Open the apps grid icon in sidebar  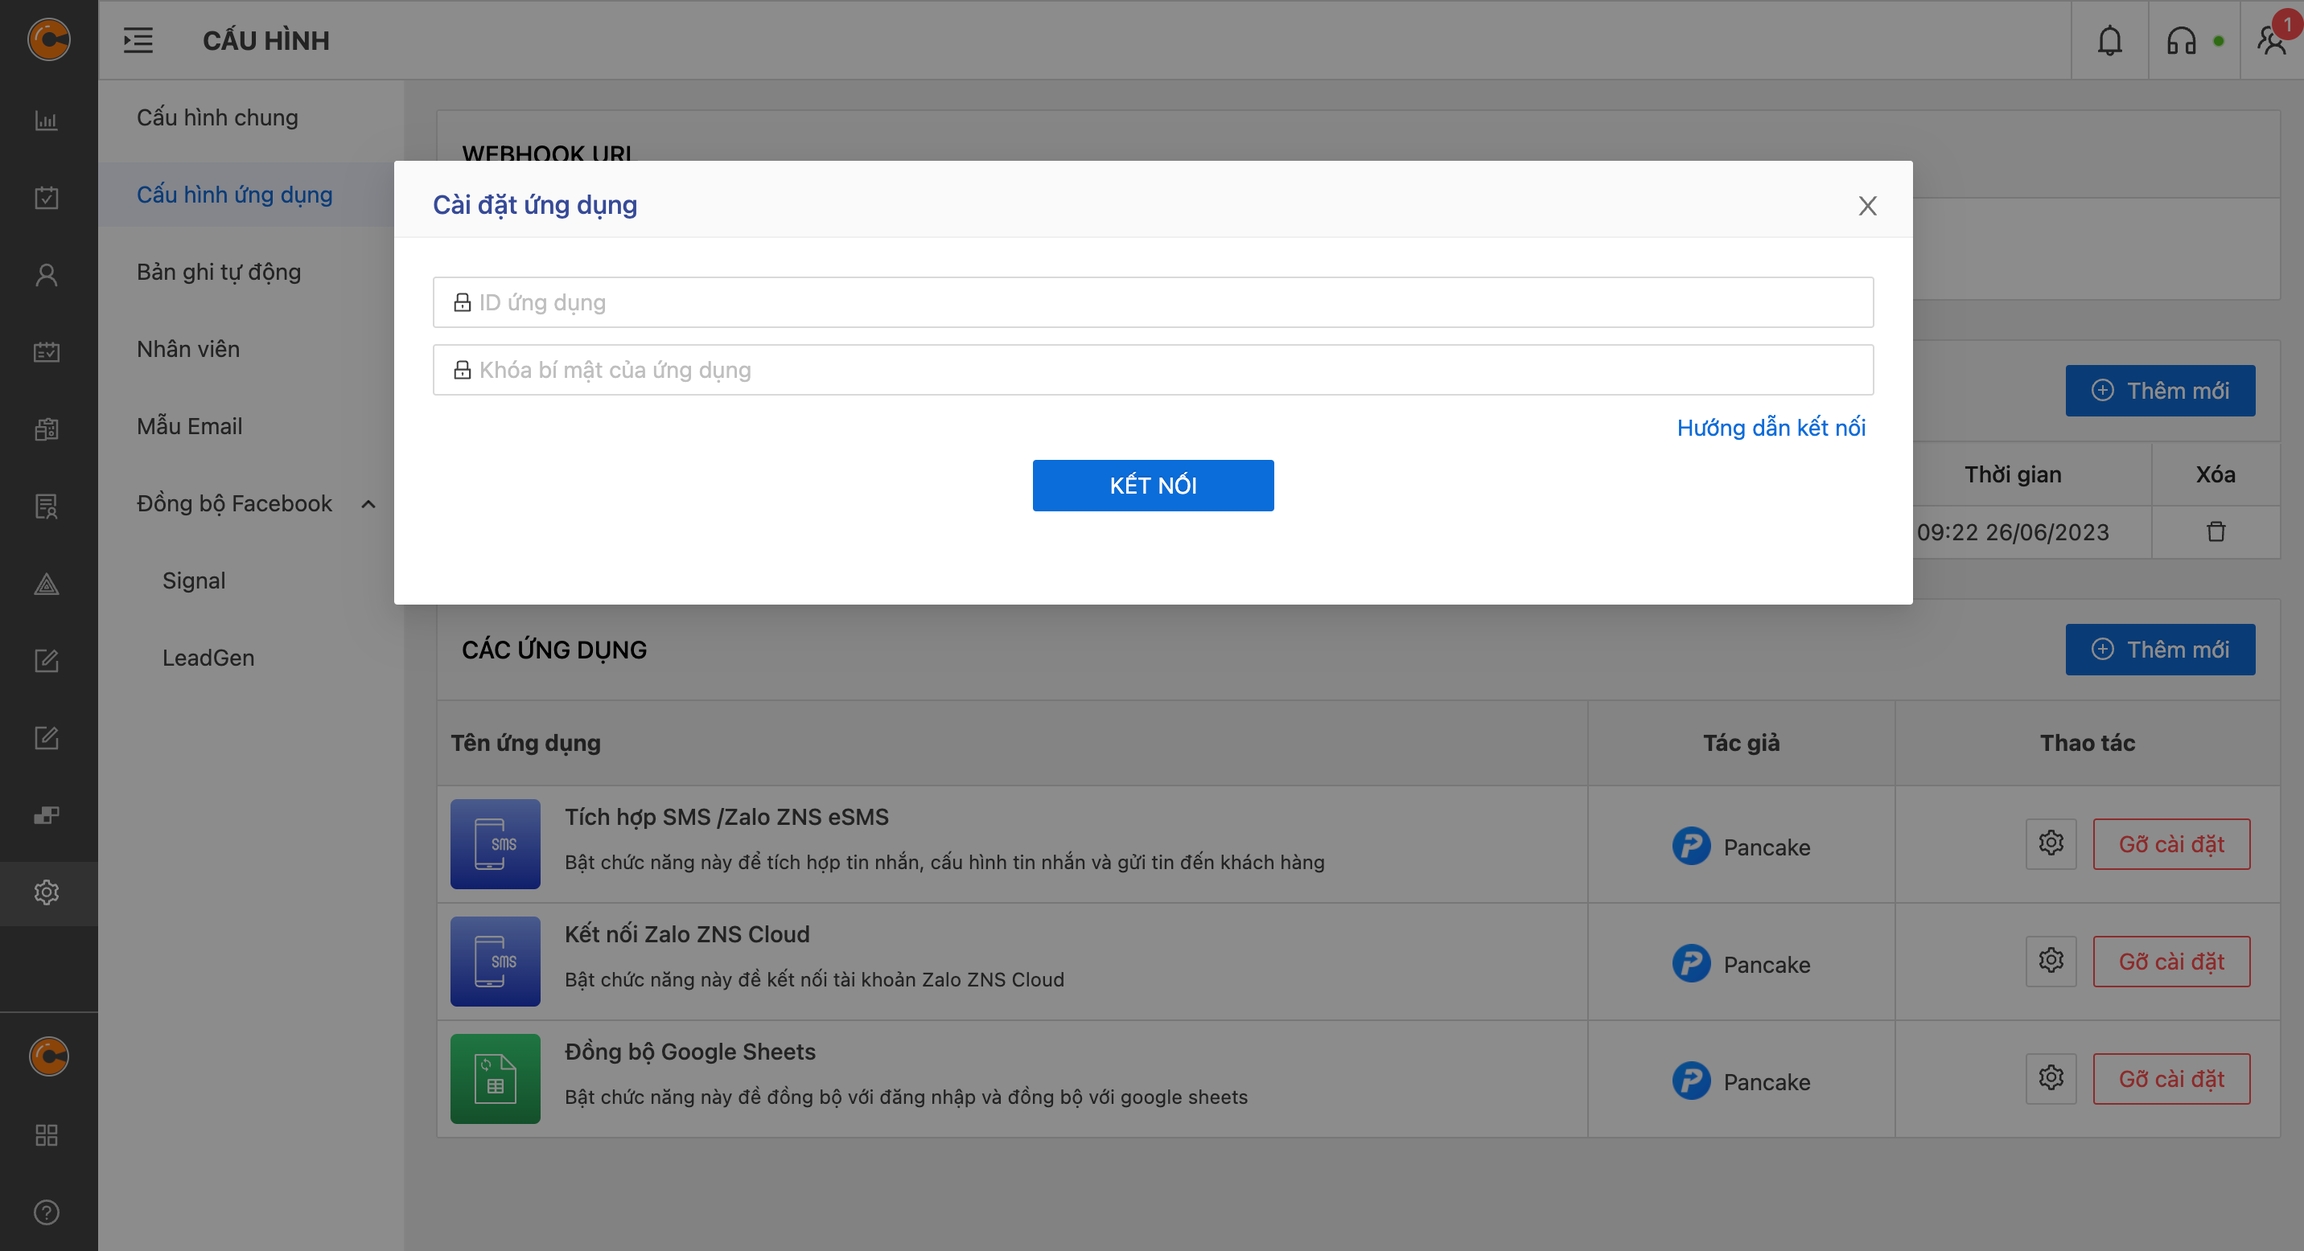(x=47, y=1135)
